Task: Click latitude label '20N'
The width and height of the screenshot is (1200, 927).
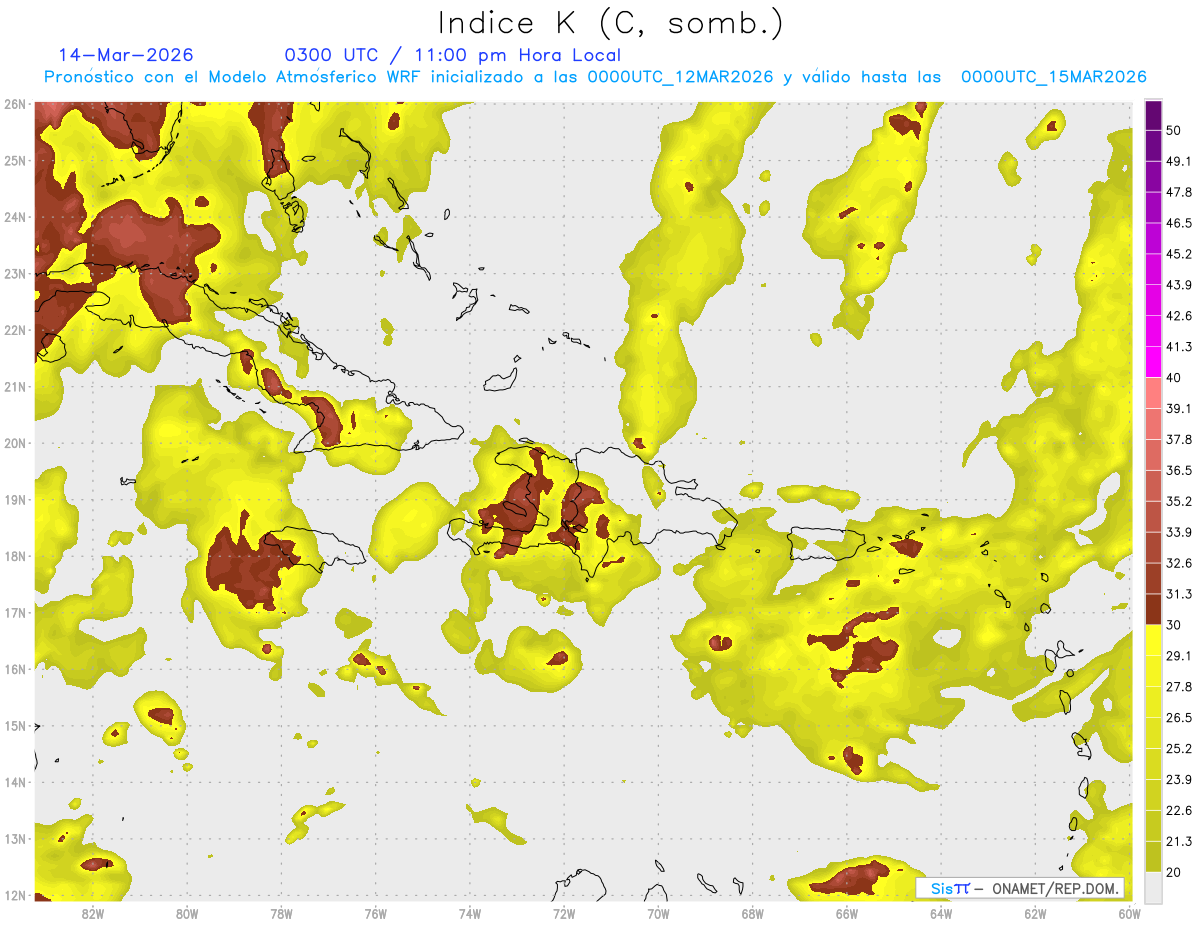Action: [x=14, y=443]
